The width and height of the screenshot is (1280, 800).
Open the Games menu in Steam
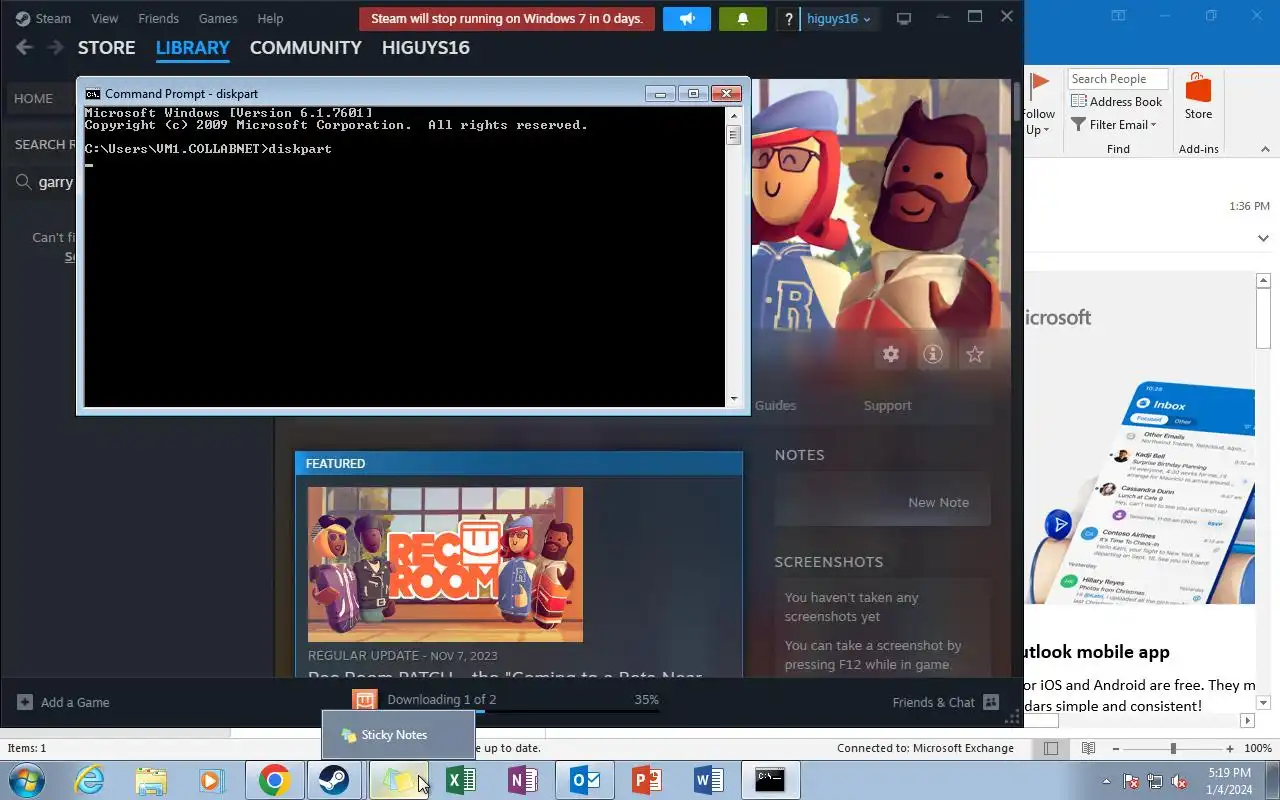[218, 18]
